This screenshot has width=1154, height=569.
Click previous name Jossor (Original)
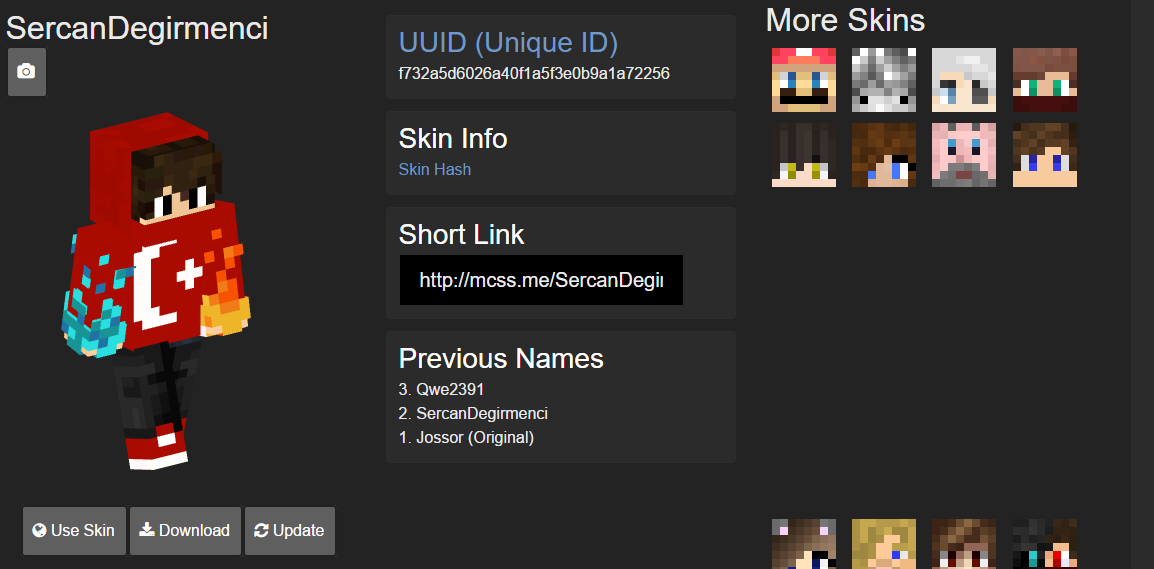click(475, 437)
